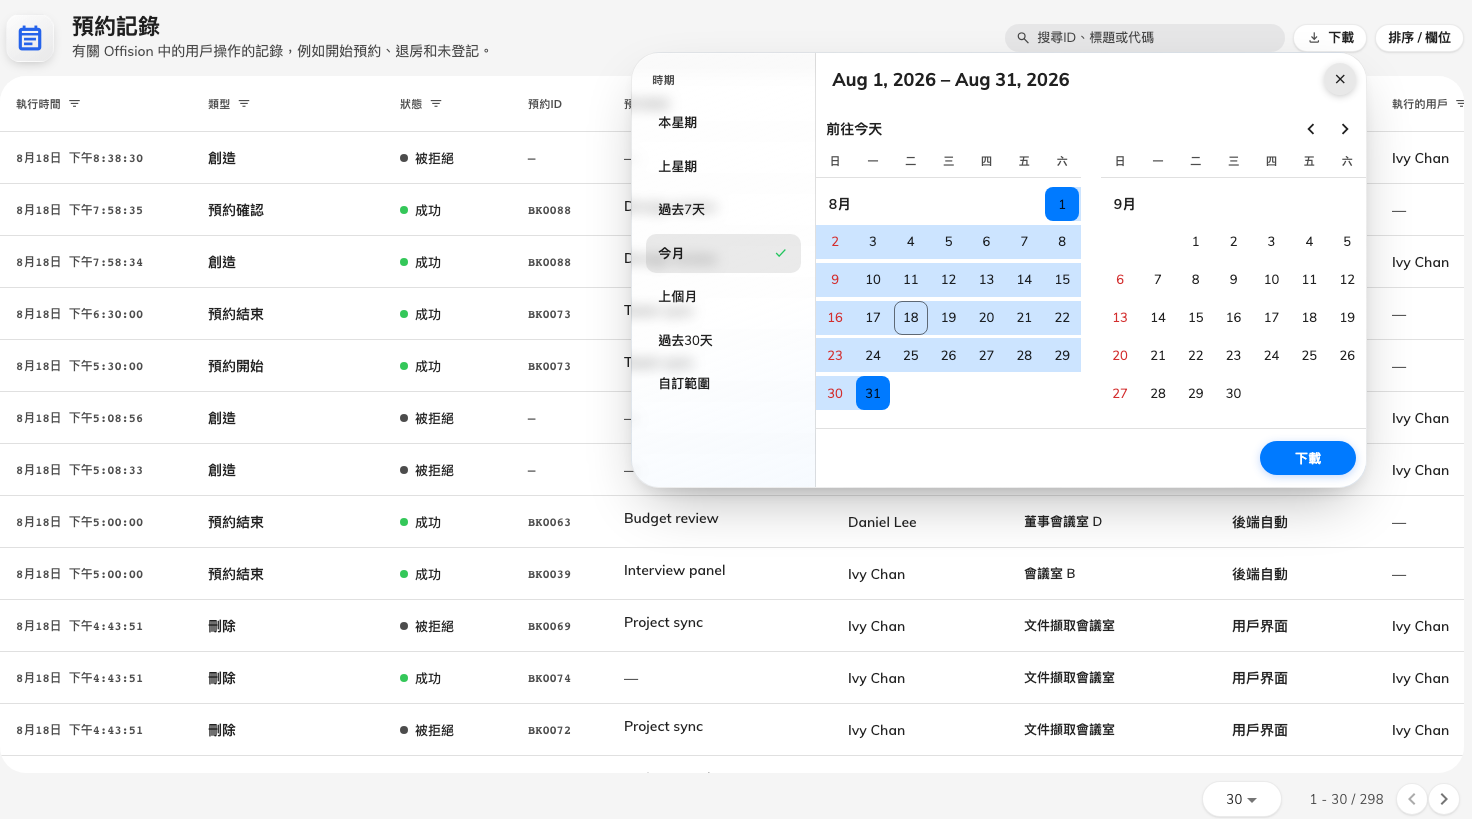Go to next page of records
The height and width of the screenshot is (819, 1472).
[1444, 799]
